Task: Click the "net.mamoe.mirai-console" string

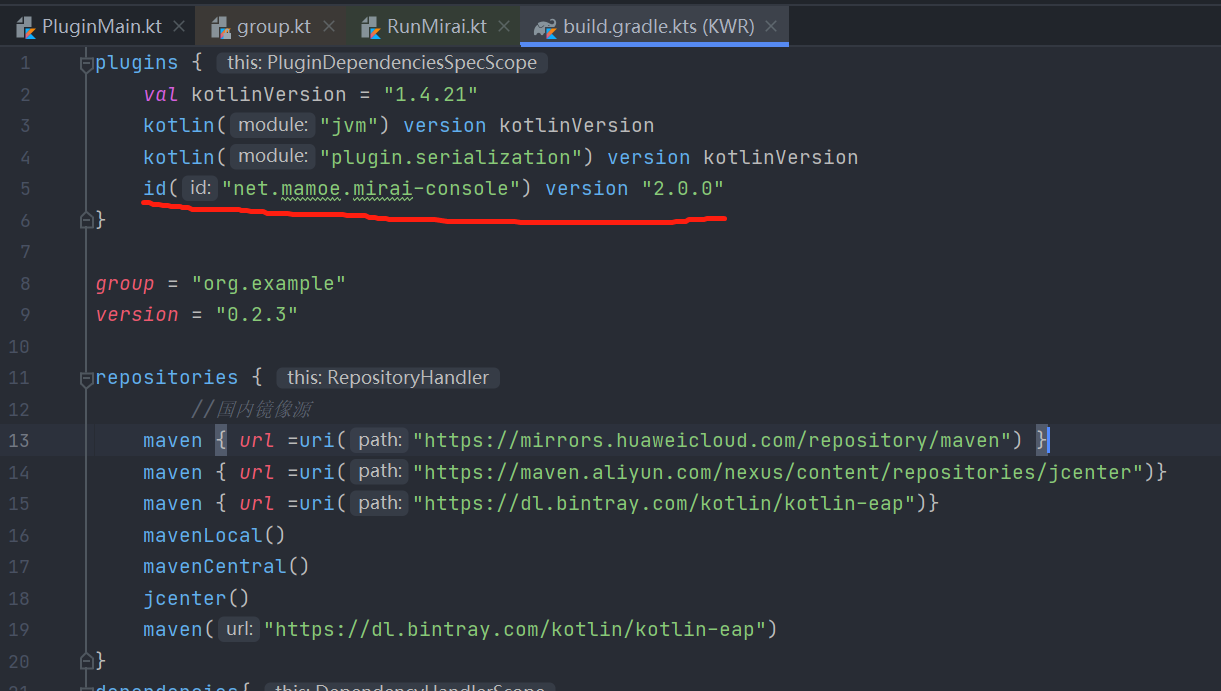Action: (371, 188)
